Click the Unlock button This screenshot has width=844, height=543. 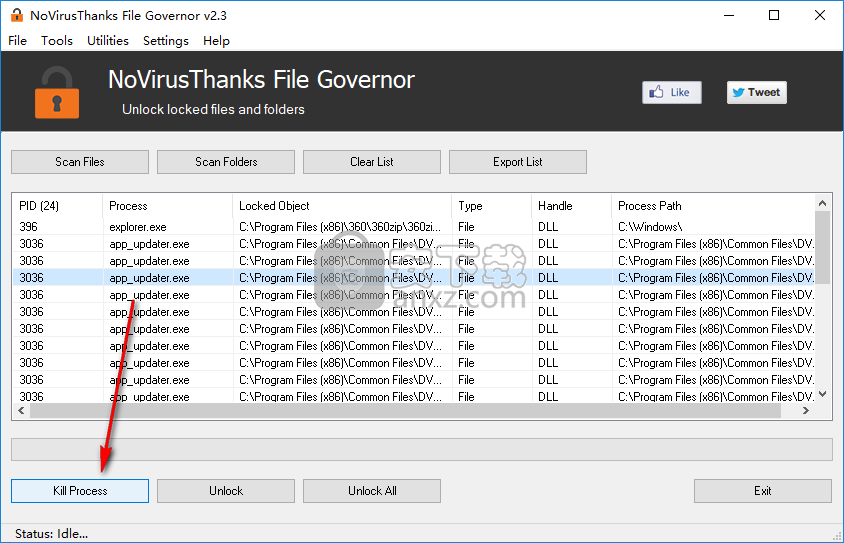point(226,491)
